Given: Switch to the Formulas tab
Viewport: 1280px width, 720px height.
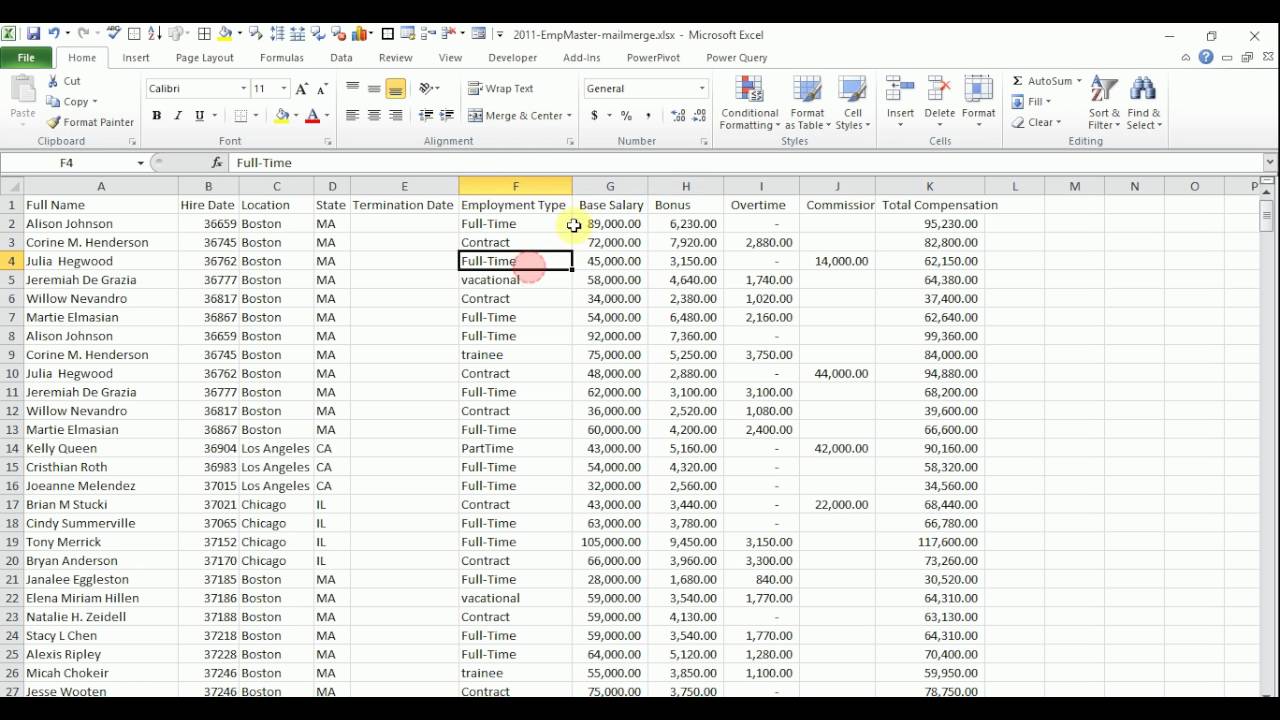Looking at the screenshot, I should pyautogui.click(x=282, y=58).
